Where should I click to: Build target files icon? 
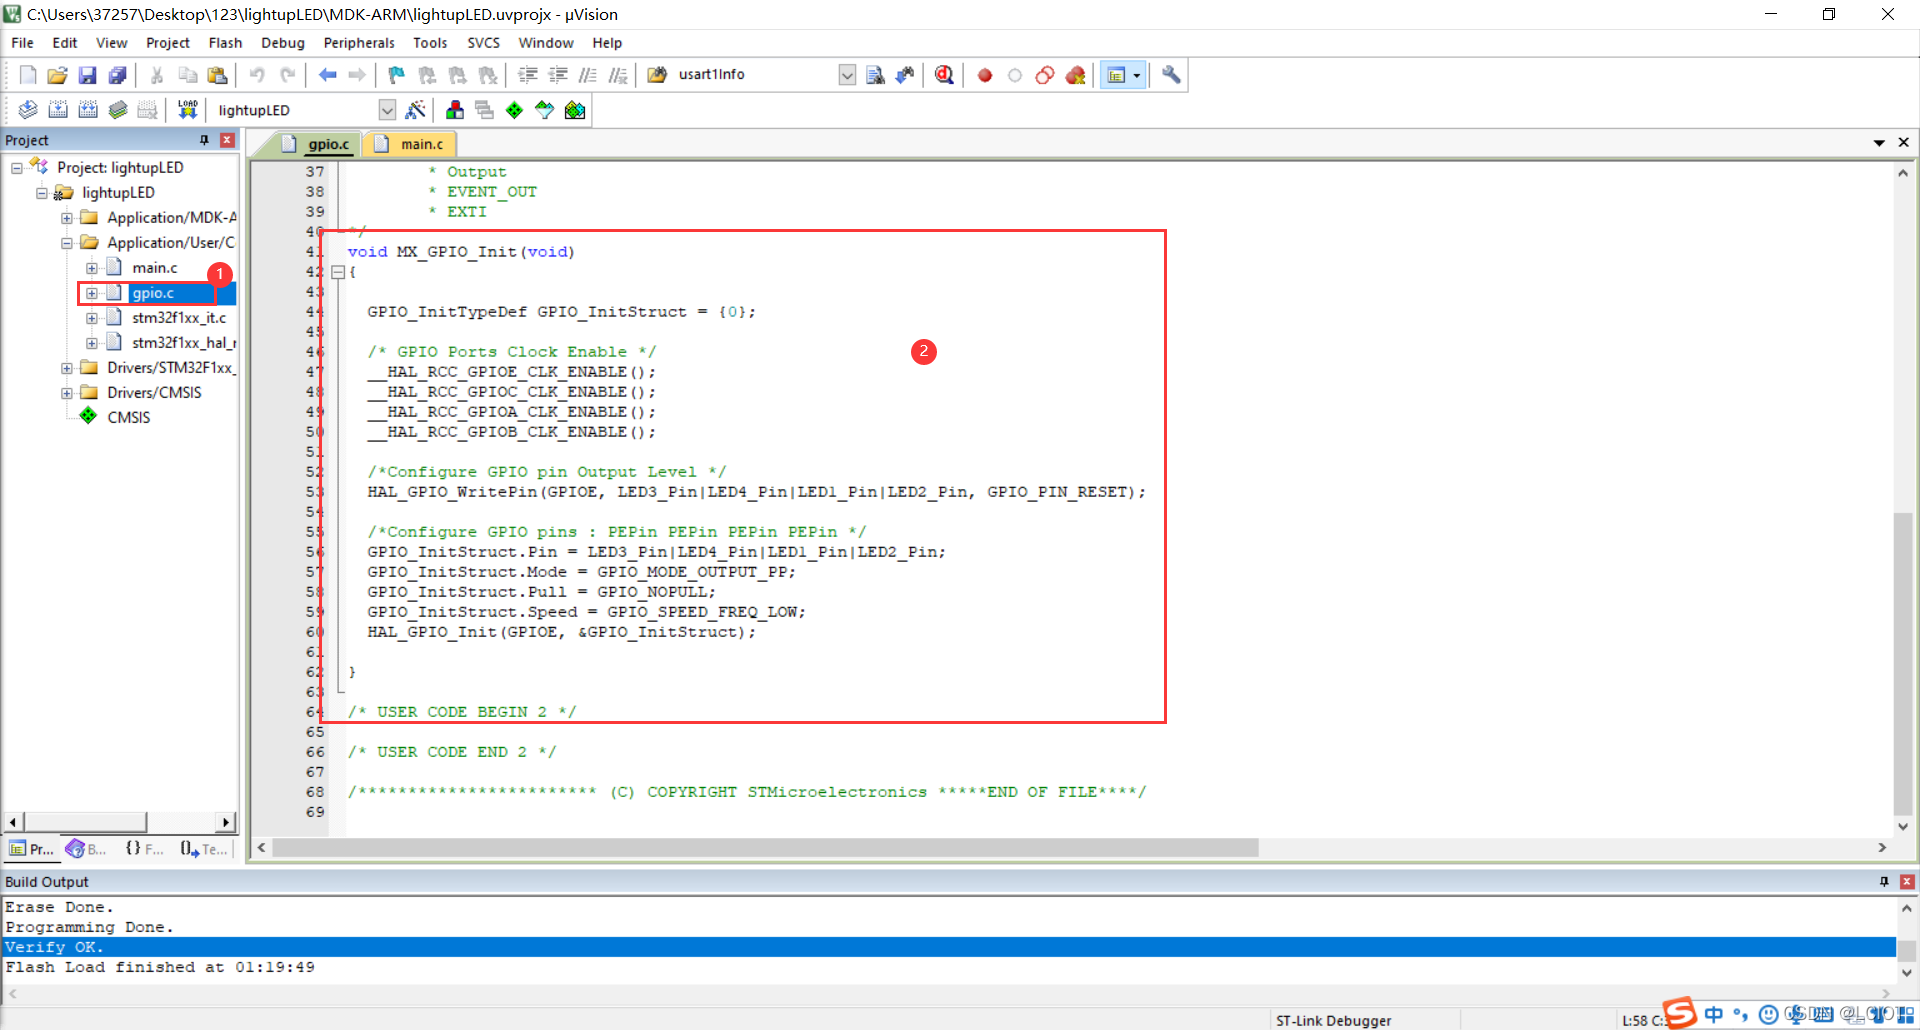click(58, 110)
